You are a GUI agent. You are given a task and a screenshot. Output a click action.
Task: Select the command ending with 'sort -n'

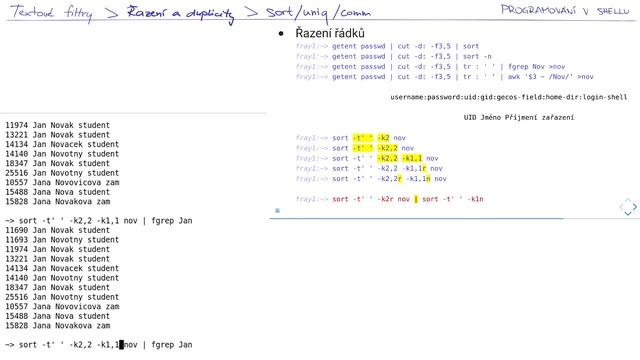click(411, 56)
